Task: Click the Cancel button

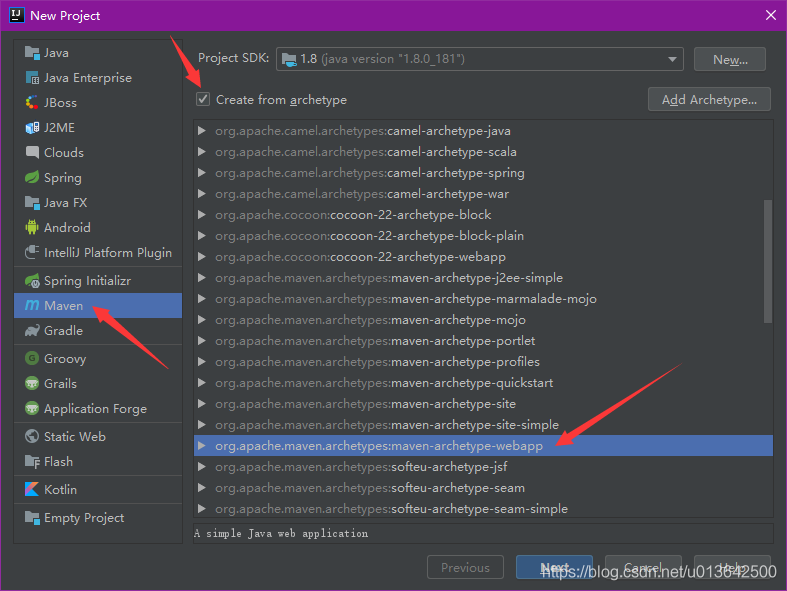Action: point(643,567)
